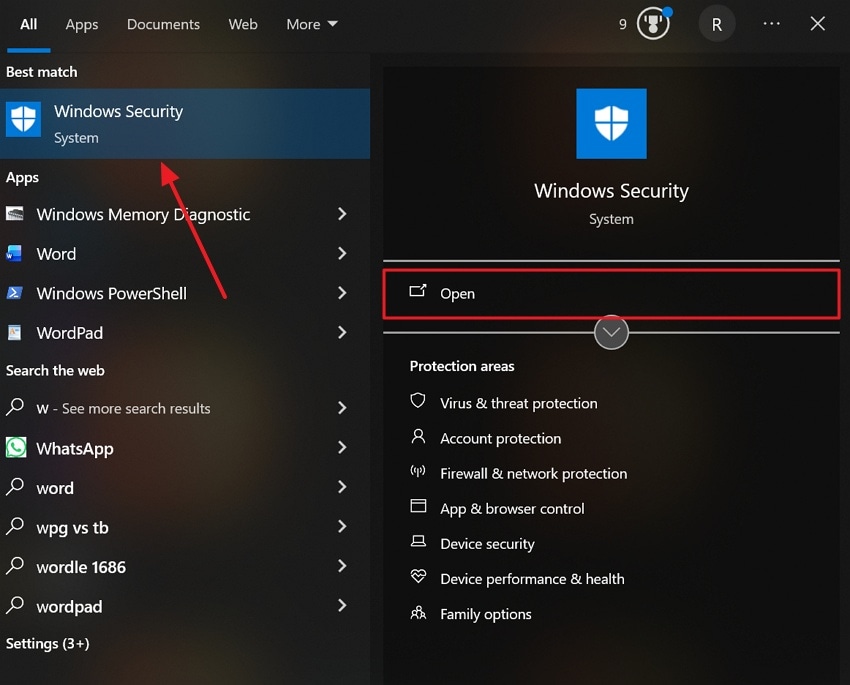Viewport: 850px width, 685px height.
Task: Click the ellipsis options menu
Action: click(772, 23)
